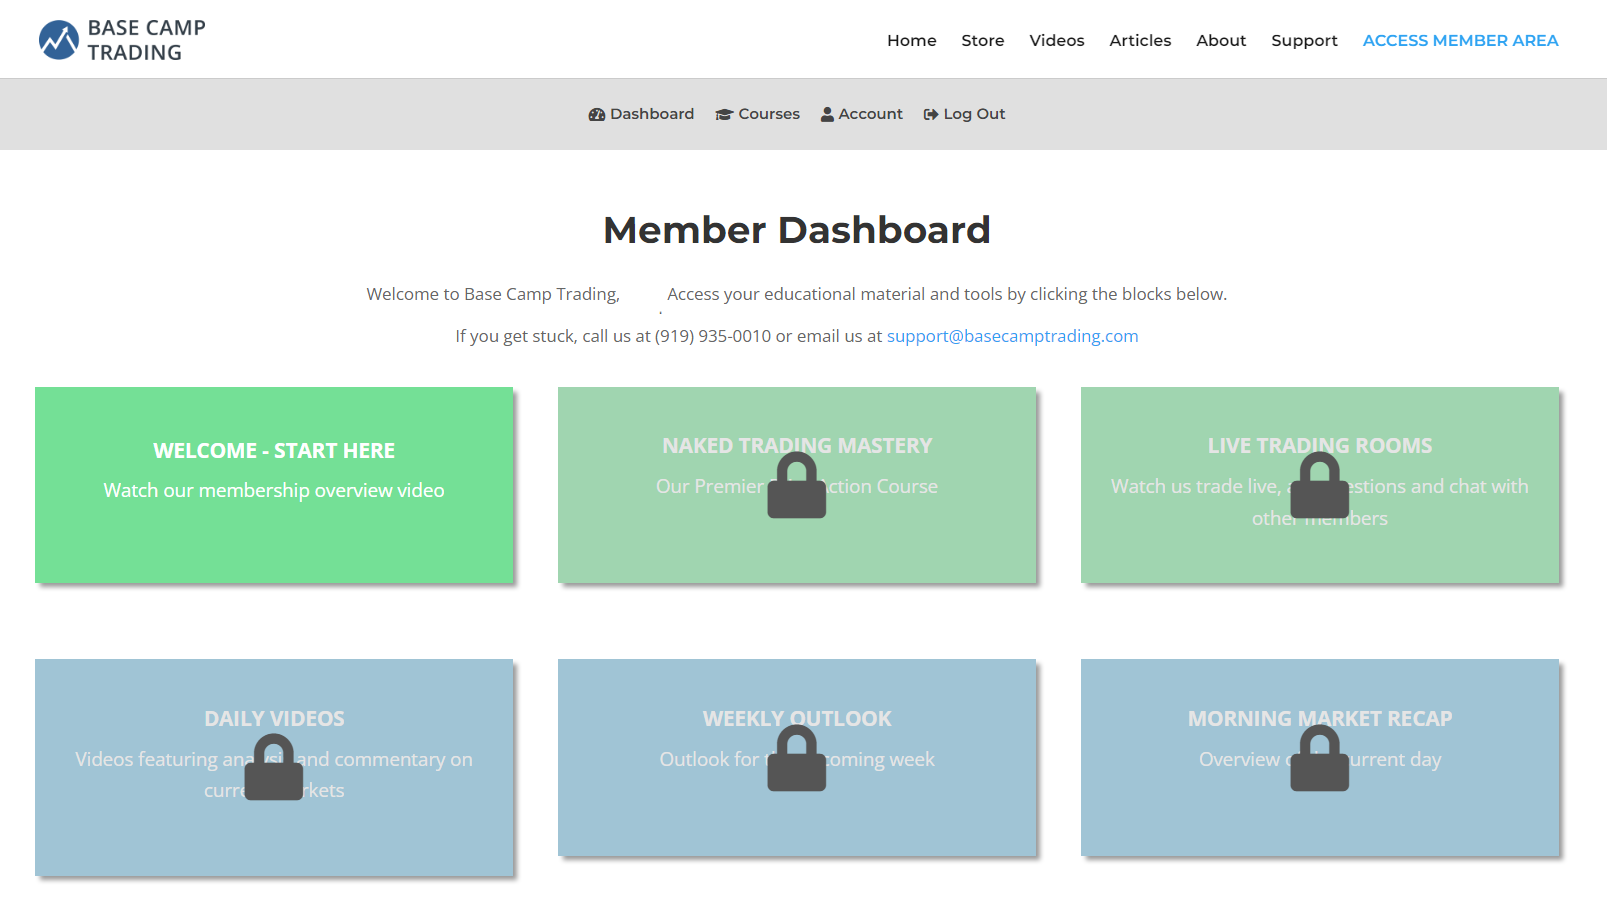Open the Videos menu item

[1057, 40]
